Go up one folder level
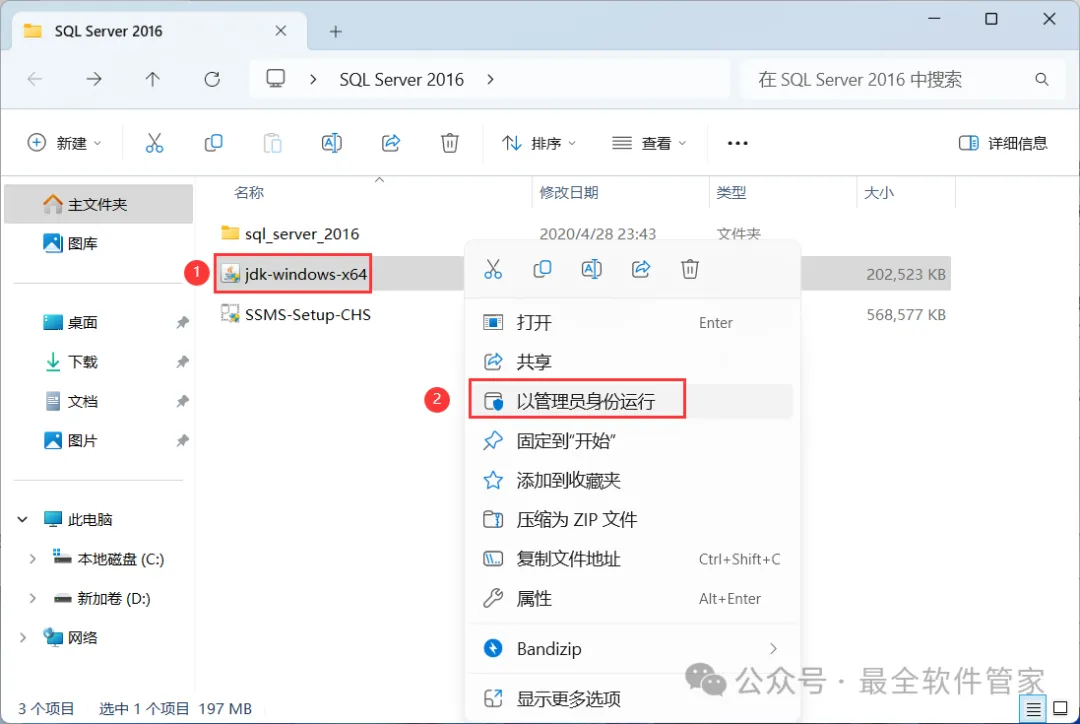Viewport: 1080px width, 724px height. point(152,80)
